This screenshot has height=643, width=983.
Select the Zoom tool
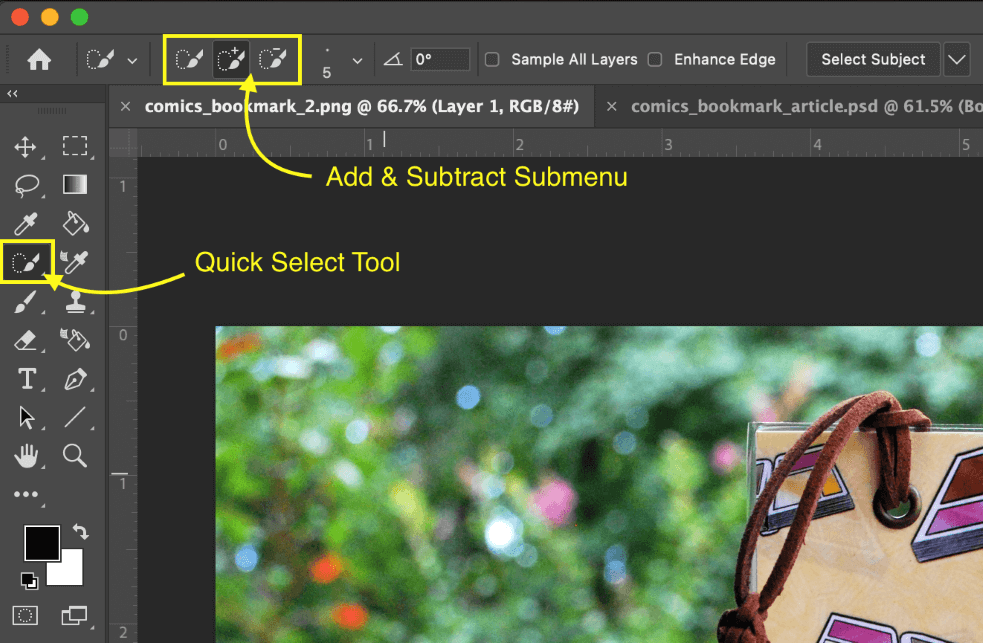click(x=75, y=456)
